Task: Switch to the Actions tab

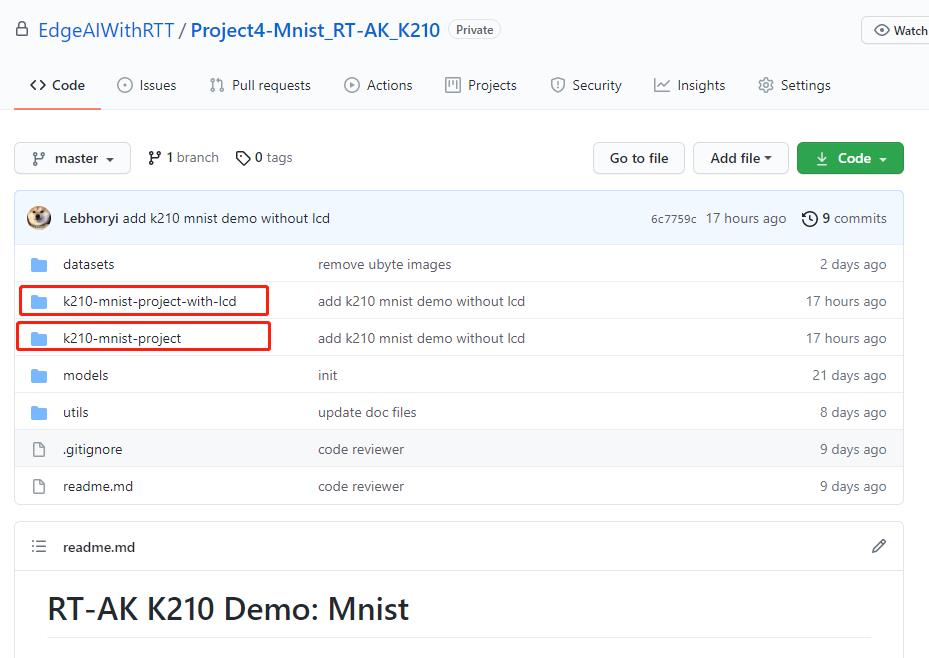Action: pyautogui.click(x=378, y=85)
